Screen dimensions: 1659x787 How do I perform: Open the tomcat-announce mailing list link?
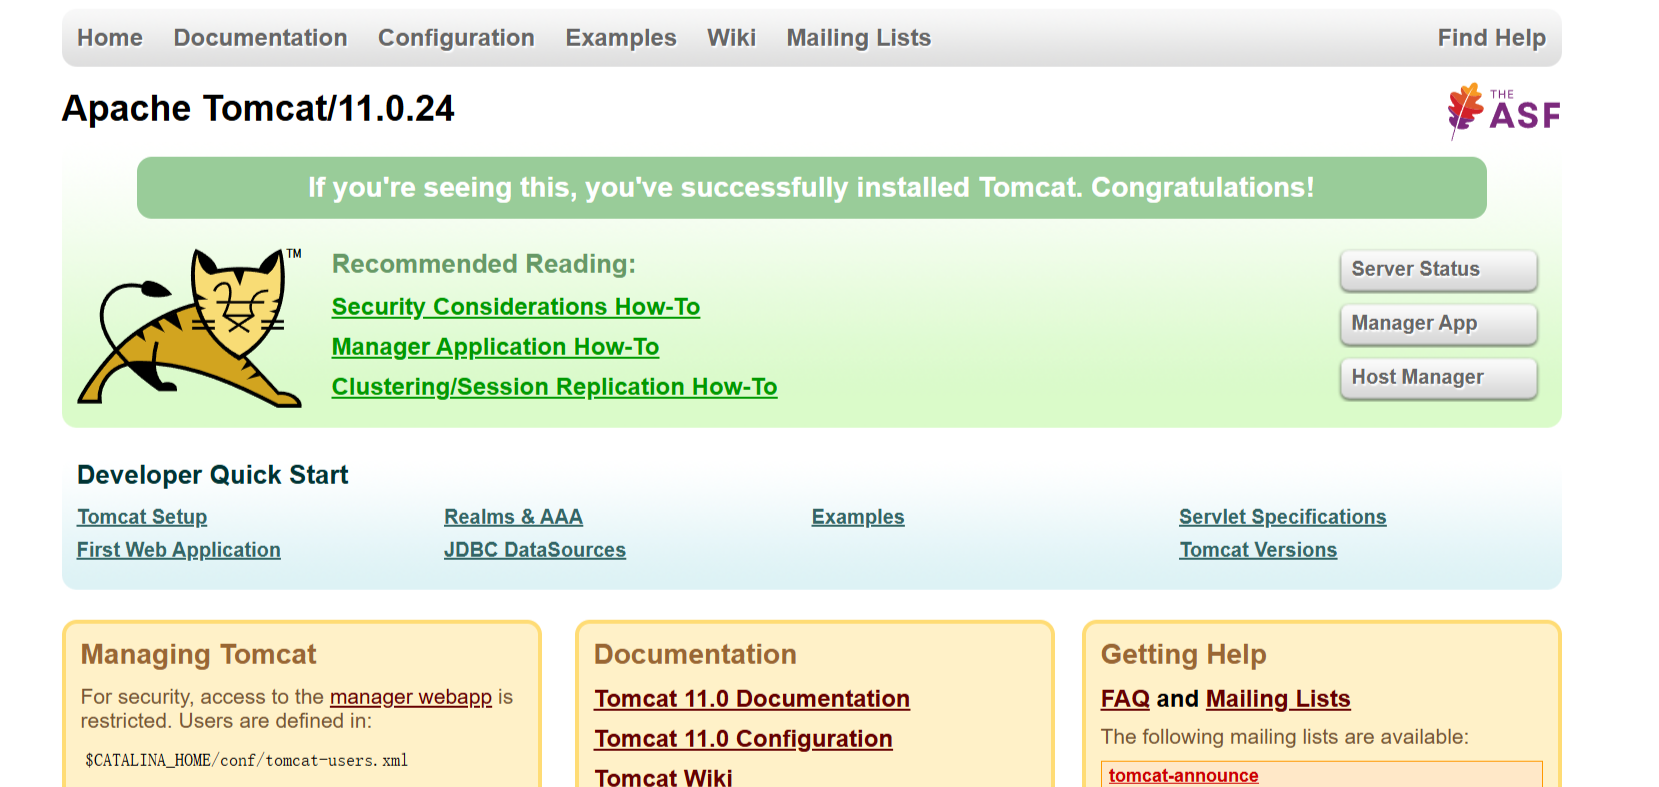pyautogui.click(x=1183, y=776)
